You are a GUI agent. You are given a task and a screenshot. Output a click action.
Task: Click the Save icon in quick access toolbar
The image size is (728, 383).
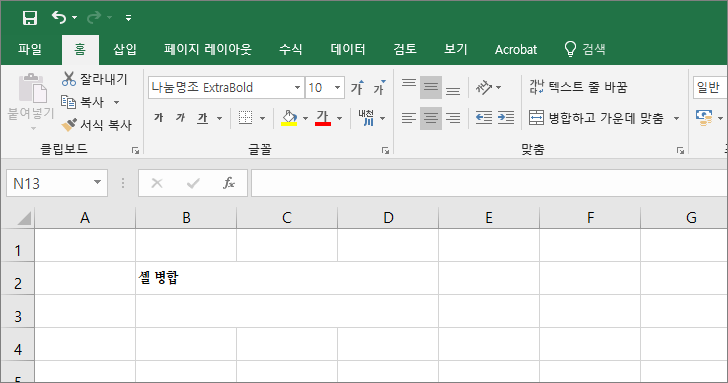(30, 18)
